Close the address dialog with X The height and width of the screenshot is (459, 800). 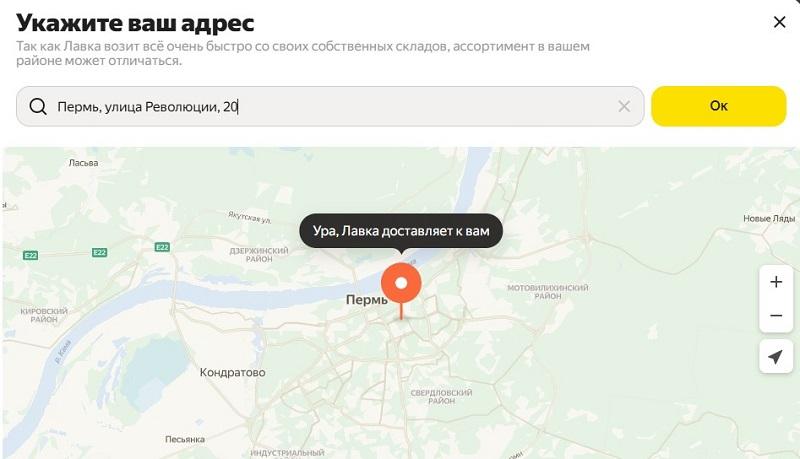point(779,22)
